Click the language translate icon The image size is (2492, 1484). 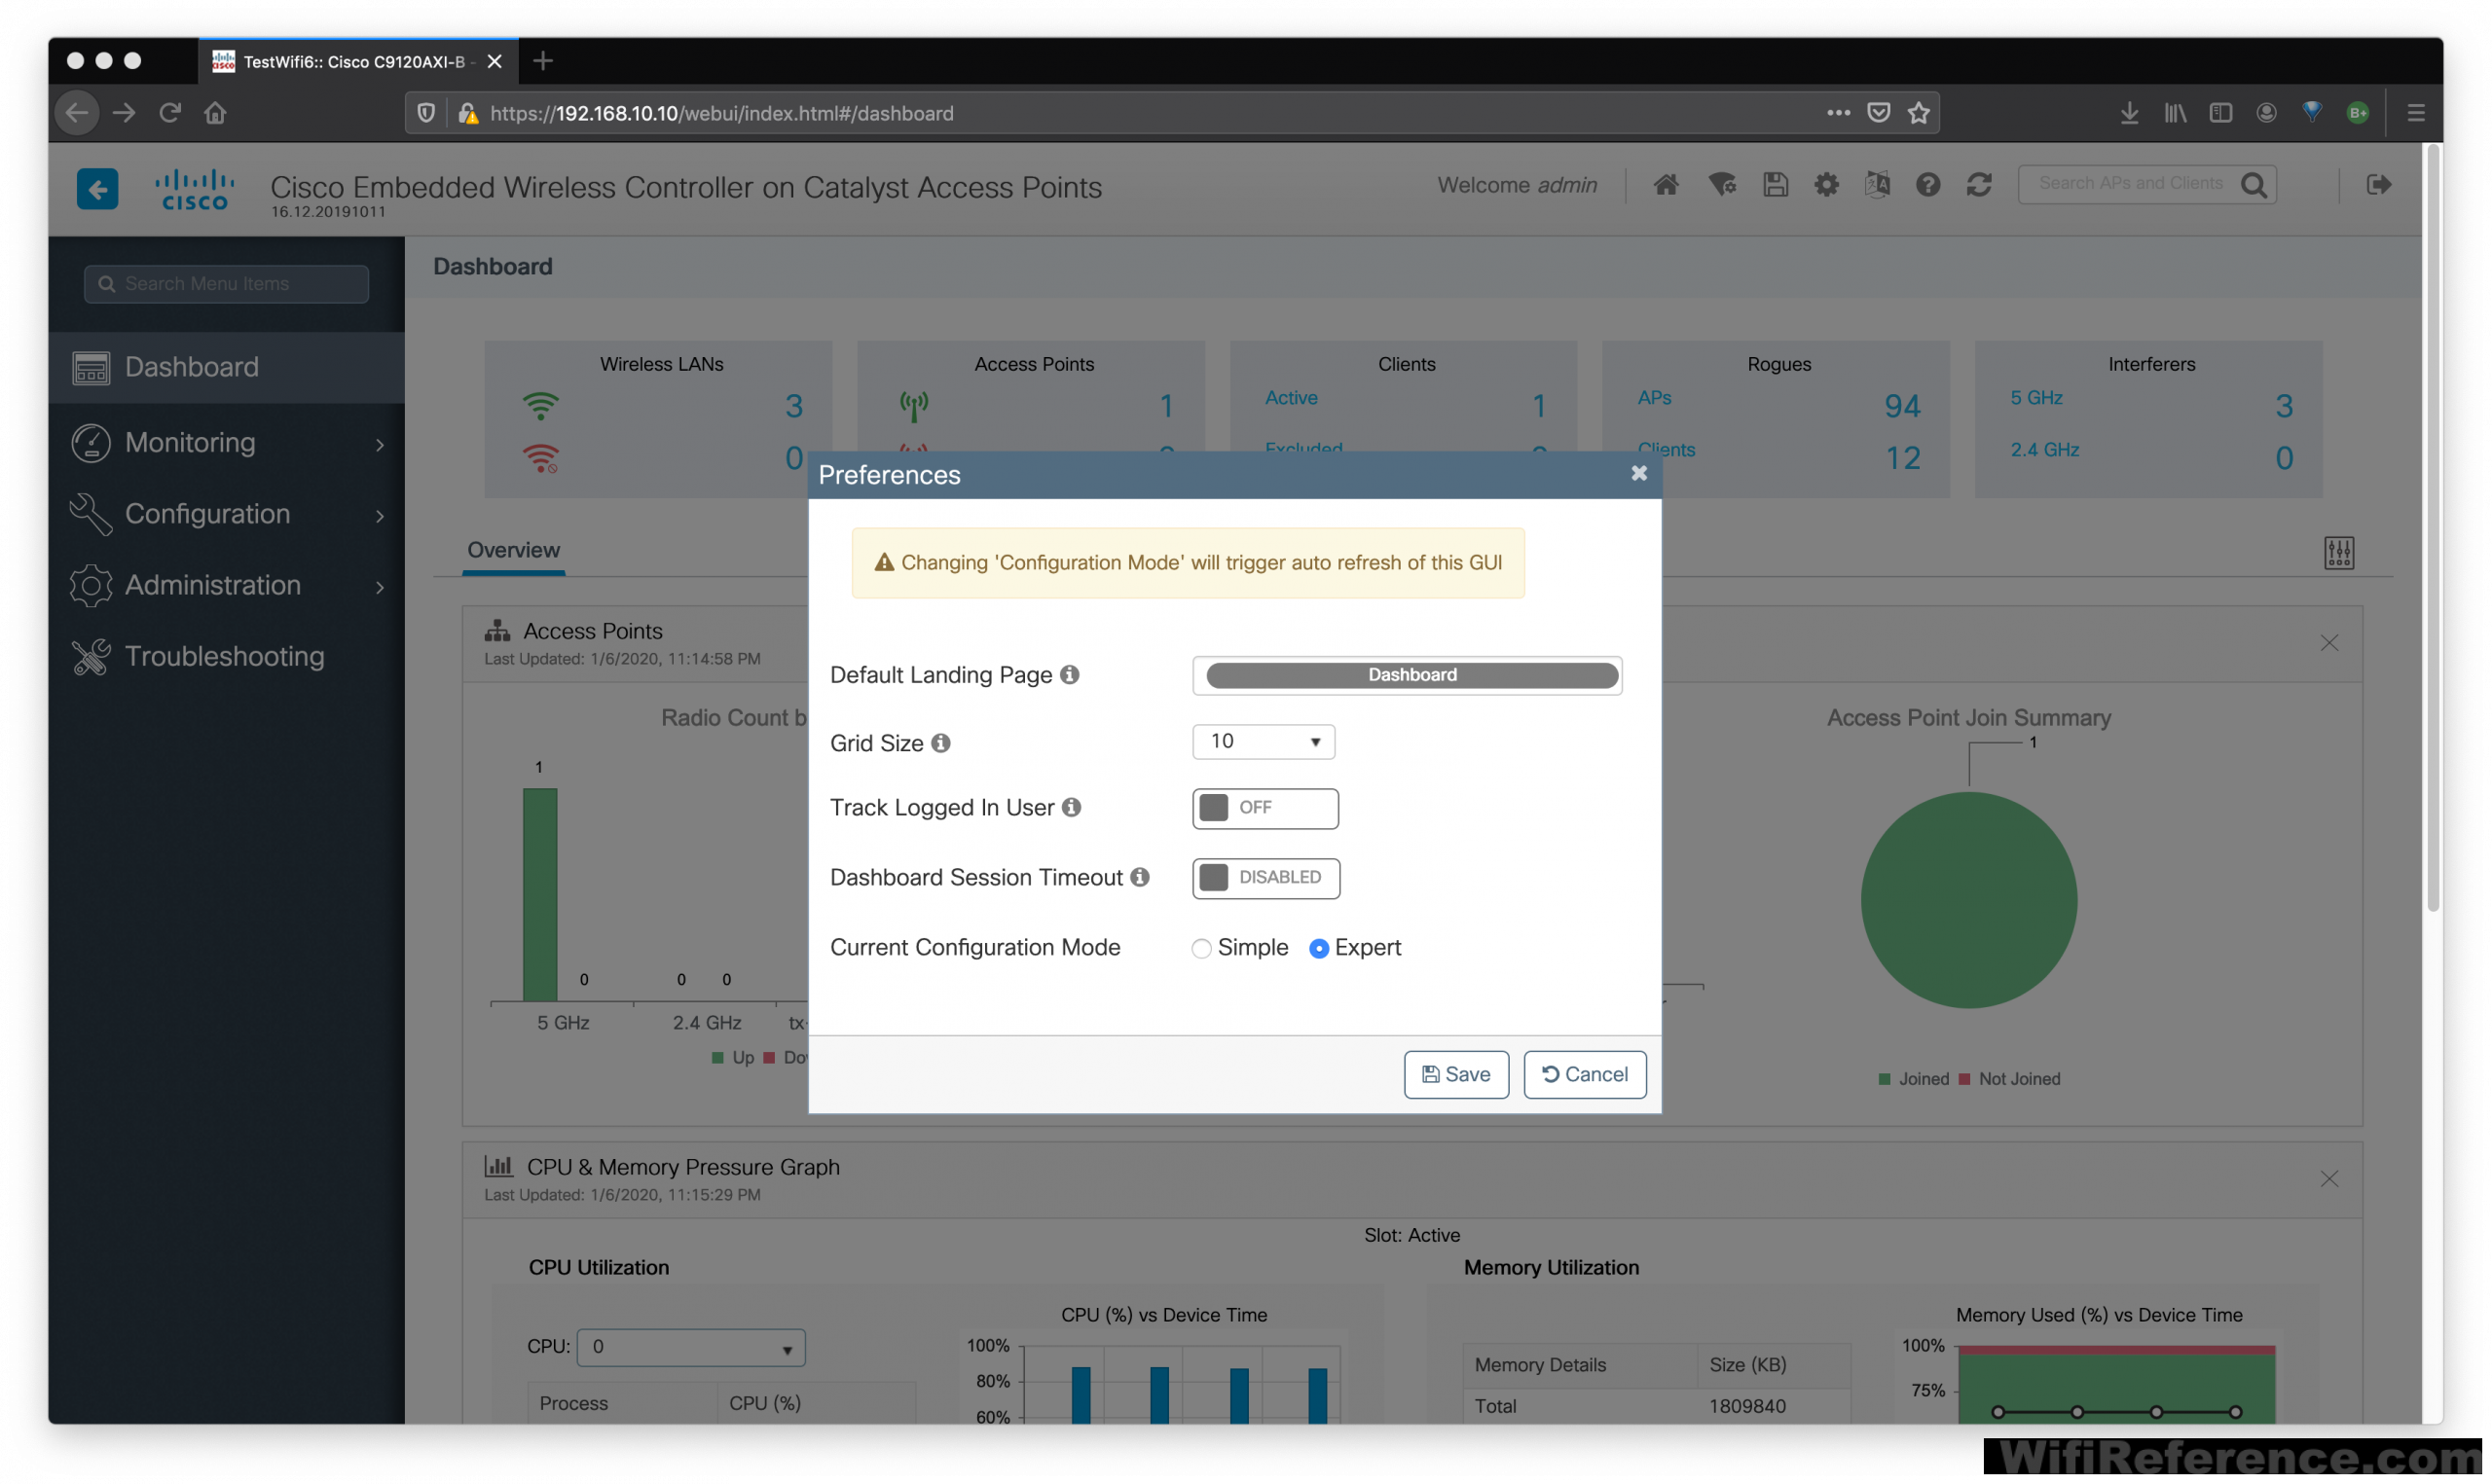click(1877, 185)
